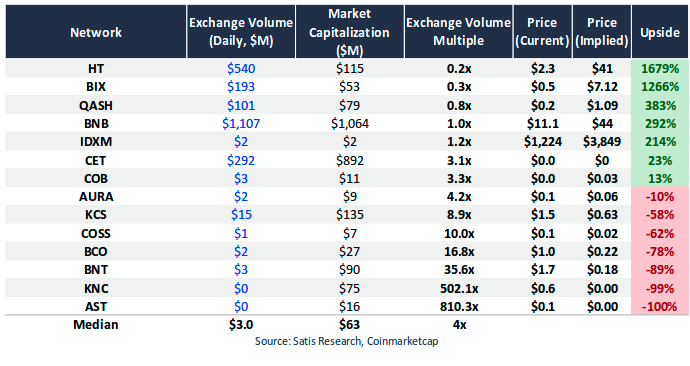Click the BIX network name
Image resolution: width=690 pixels, height=366 pixels.
point(96,87)
